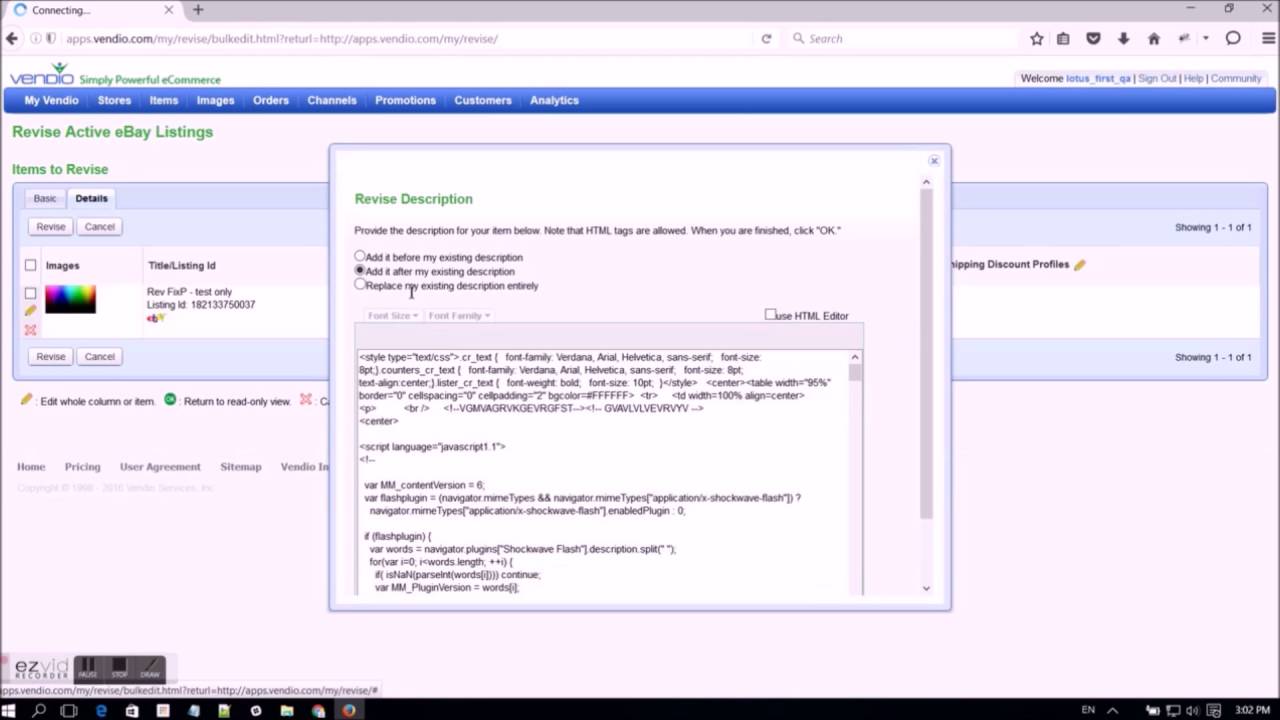1280x720 pixels.
Task: Open the Items menu
Action: [164, 100]
